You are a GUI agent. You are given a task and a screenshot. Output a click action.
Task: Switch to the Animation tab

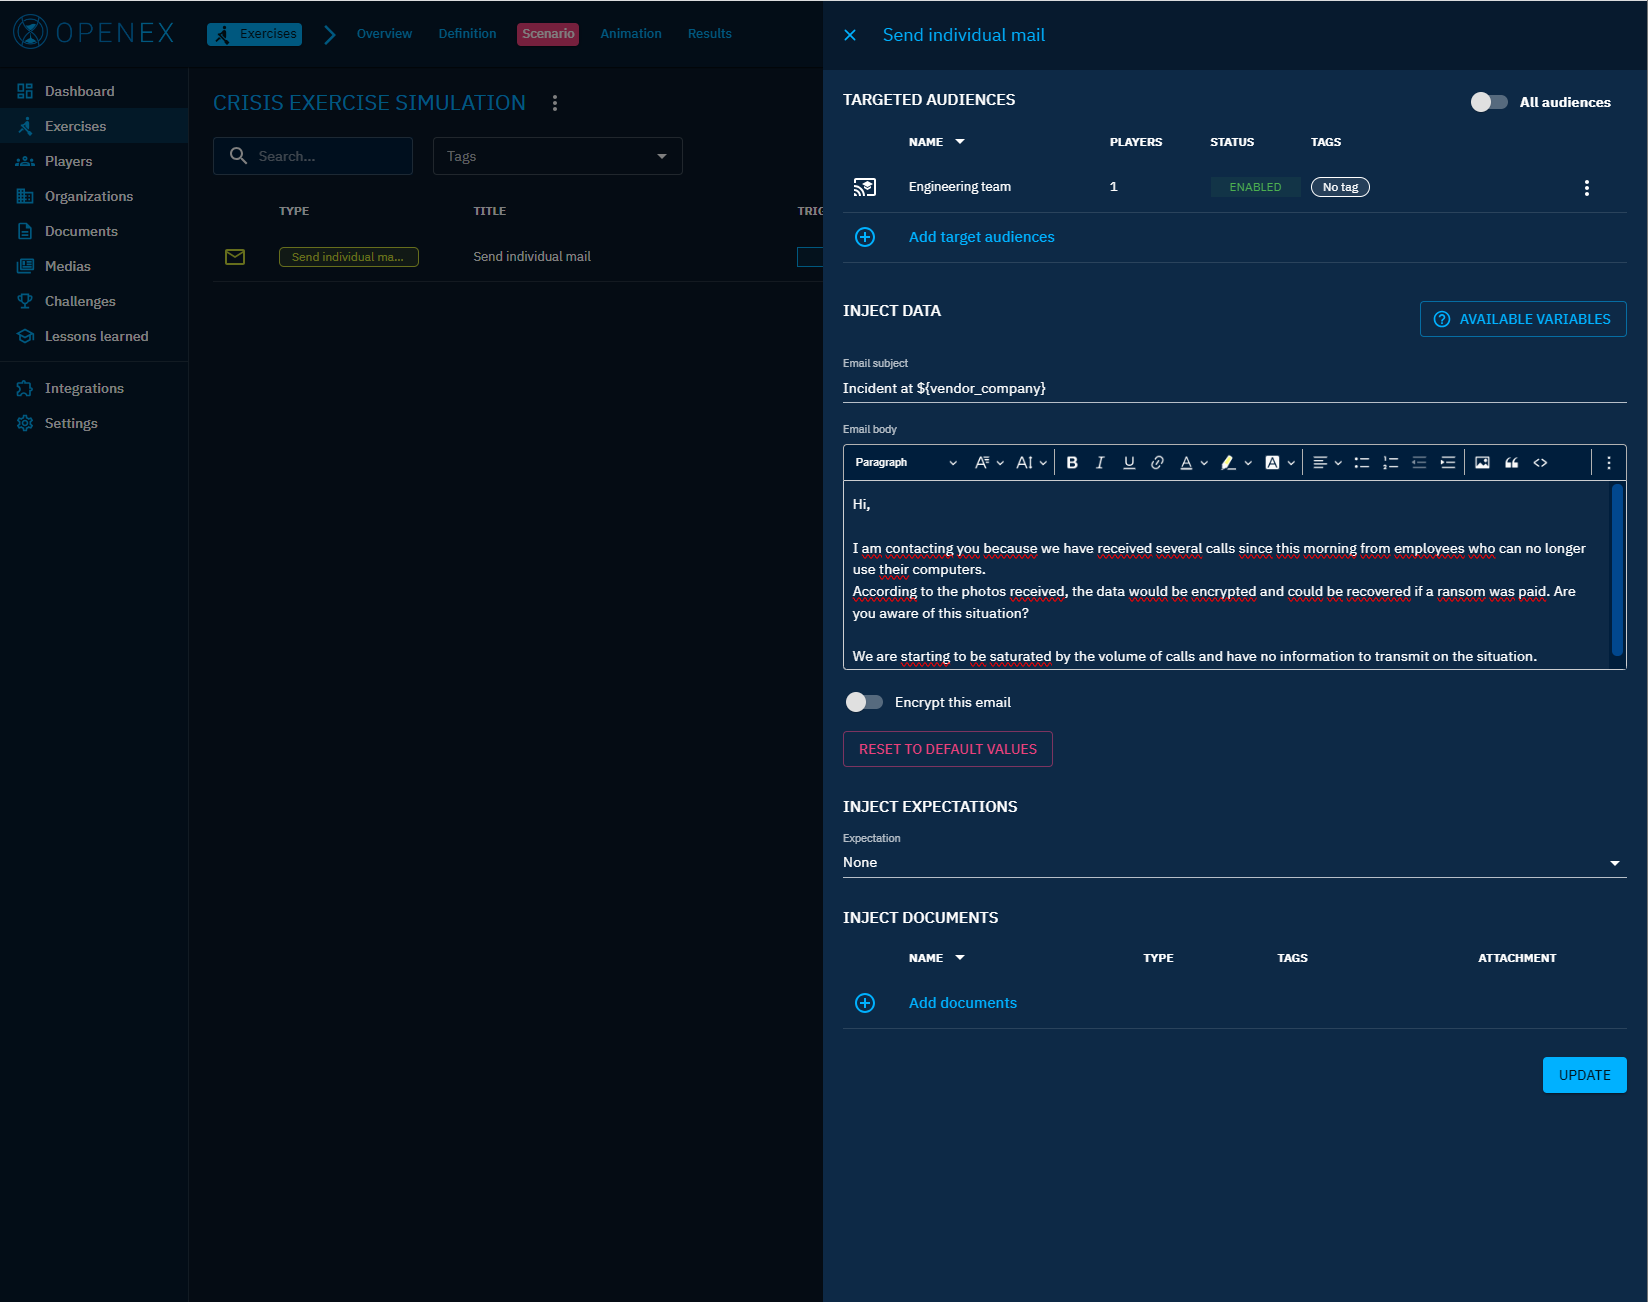click(x=630, y=34)
